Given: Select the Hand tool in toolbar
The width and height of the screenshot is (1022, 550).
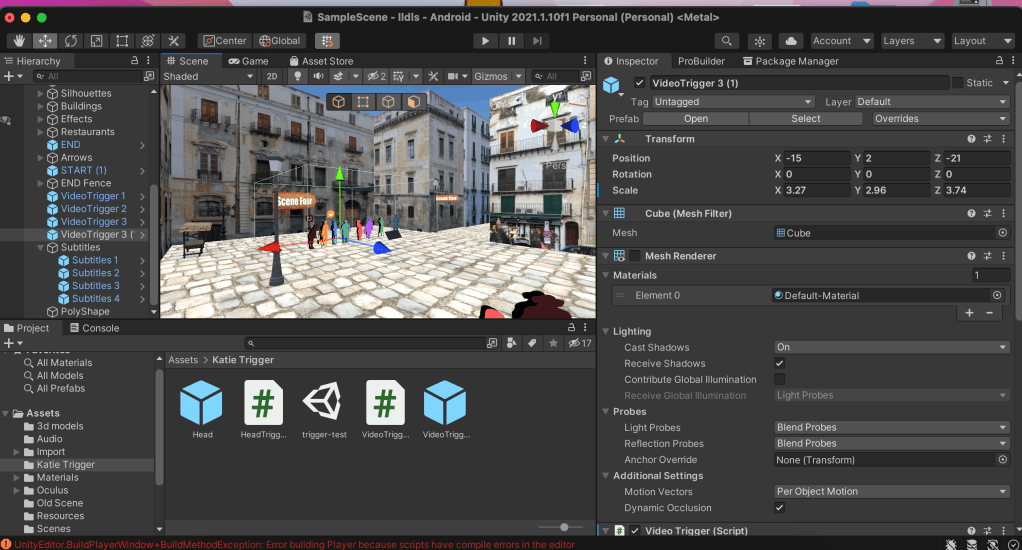Looking at the screenshot, I should pyautogui.click(x=19, y=41).
